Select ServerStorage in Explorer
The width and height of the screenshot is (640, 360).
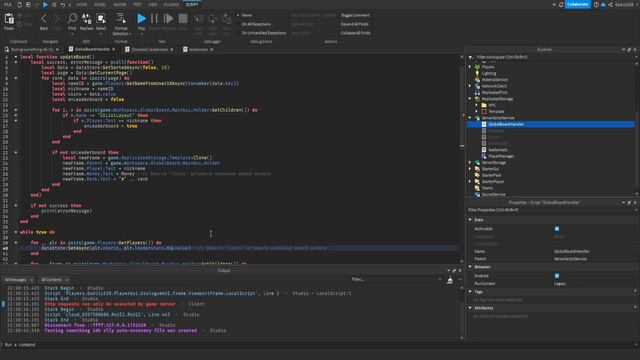(x=494, y=162)
